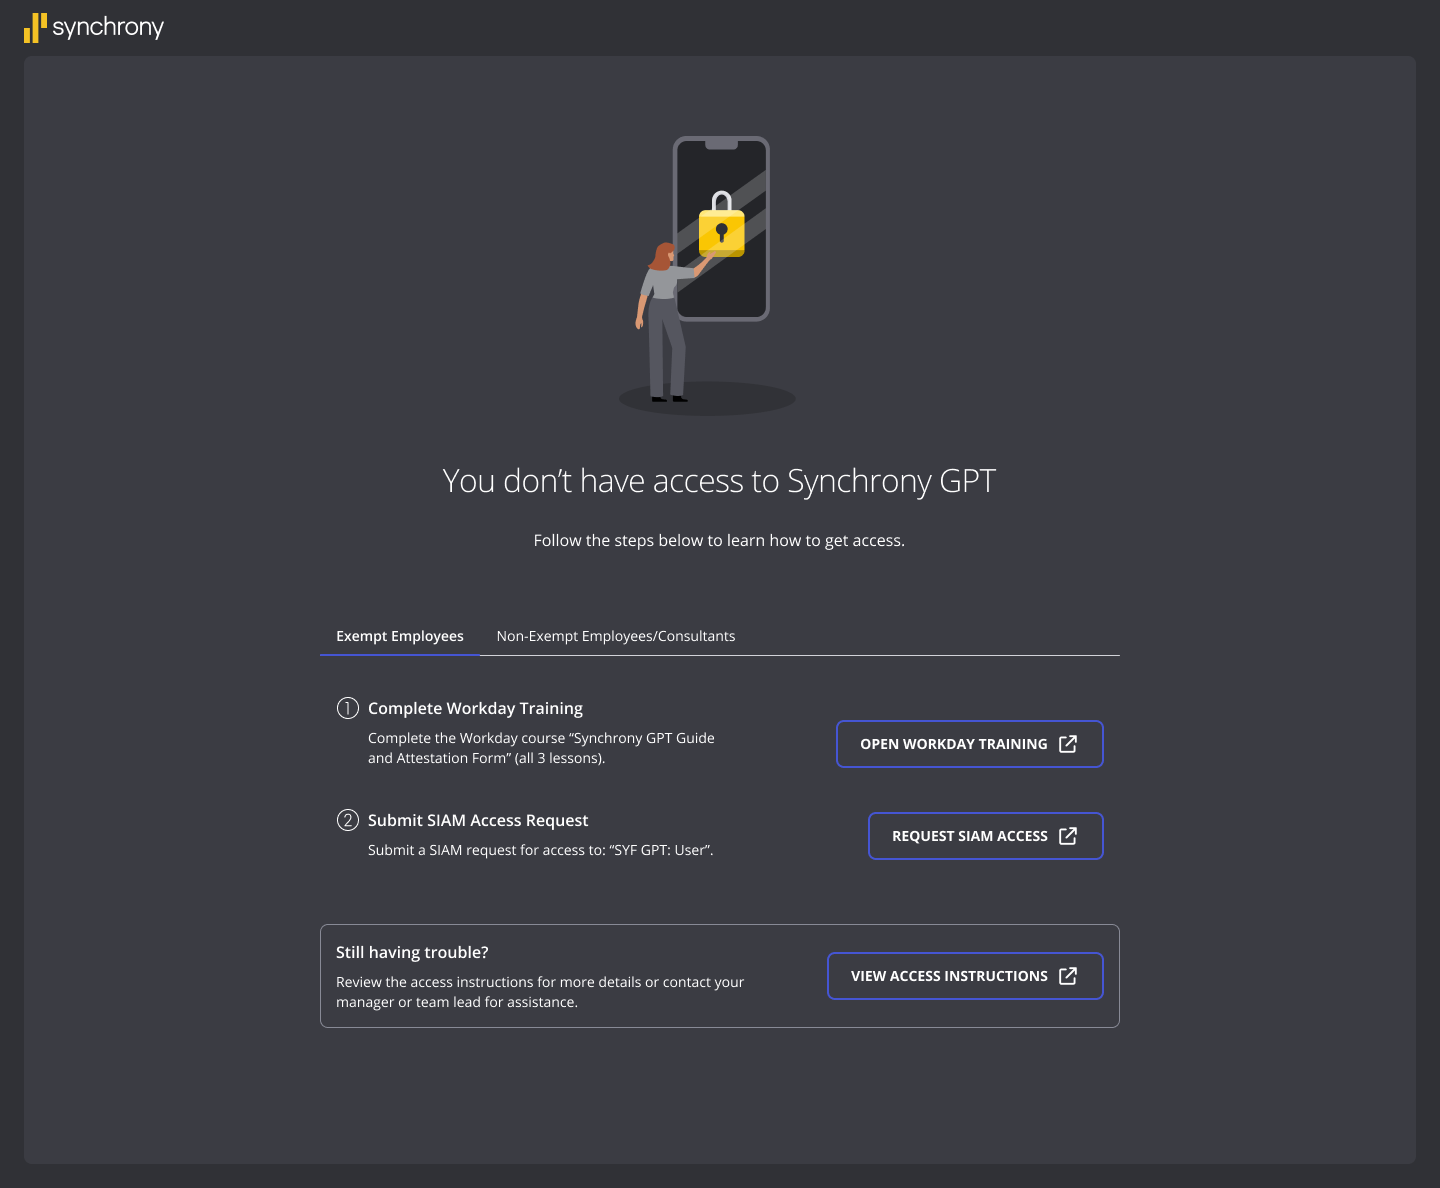Click the "Review the access instructions" paragraph
Viewport: 1440px width, 1188px height.
[540, 992]
